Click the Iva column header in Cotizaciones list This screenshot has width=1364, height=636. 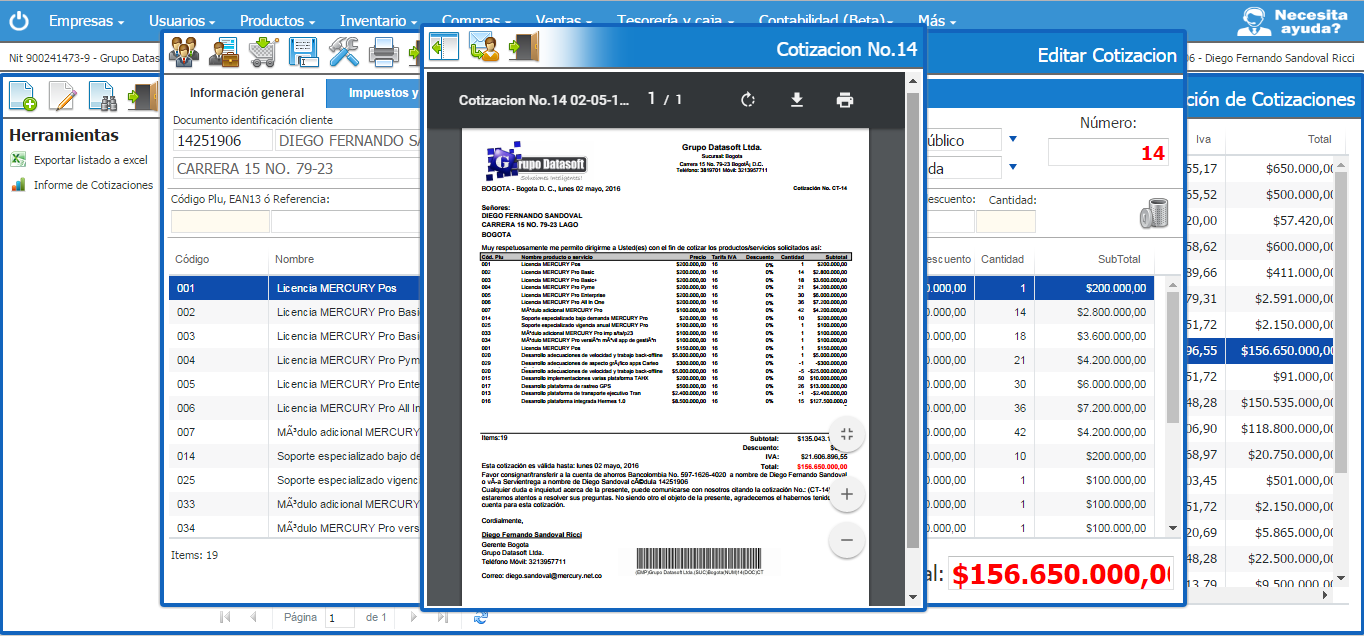[x=1203, y=139]
